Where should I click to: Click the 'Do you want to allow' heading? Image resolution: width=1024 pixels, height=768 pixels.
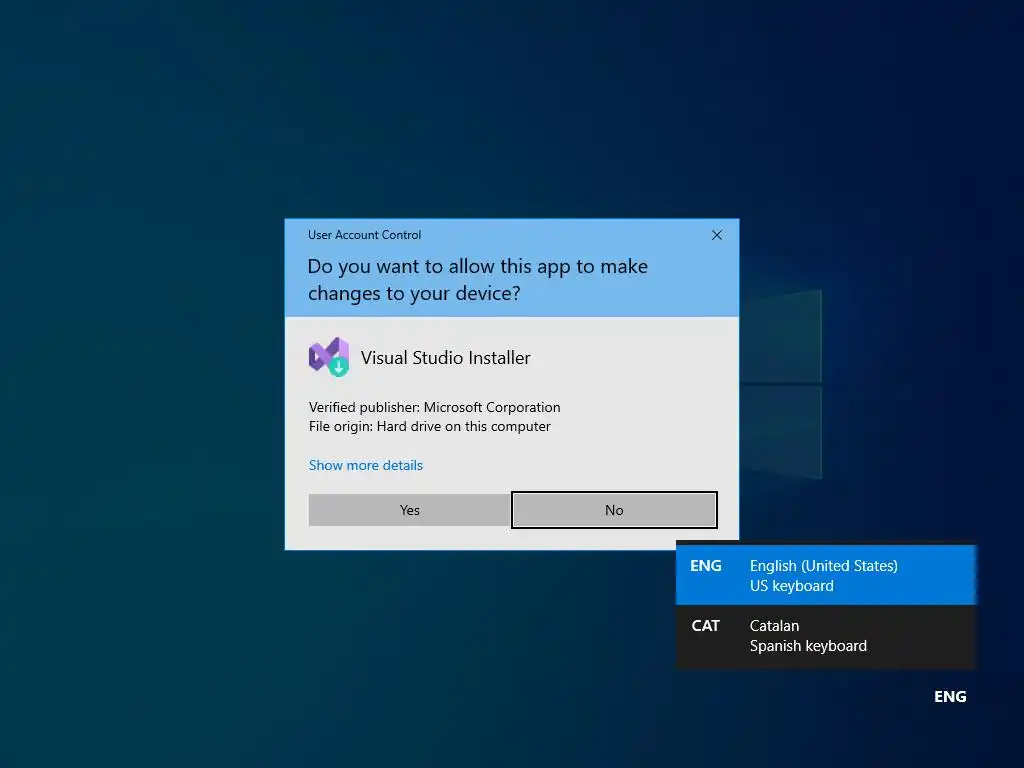(477, 280)
